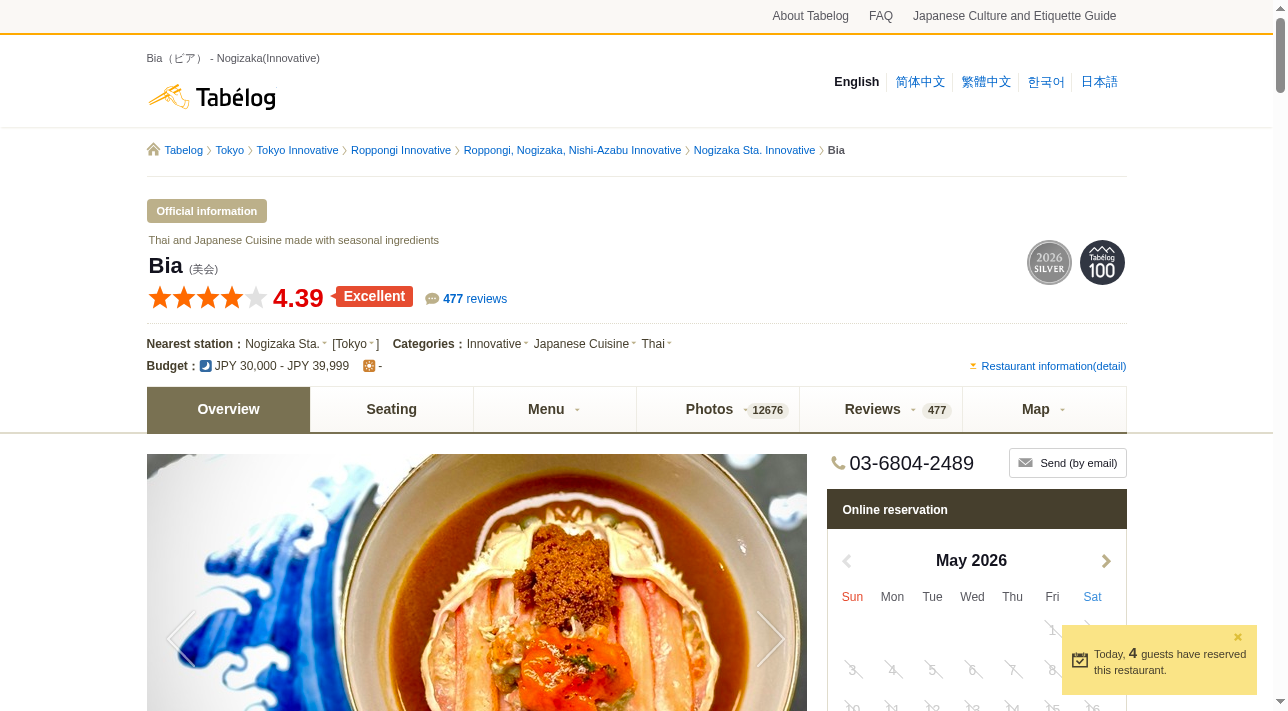
Task: Click the phone icon beside the number
Action: coord(838,463)
